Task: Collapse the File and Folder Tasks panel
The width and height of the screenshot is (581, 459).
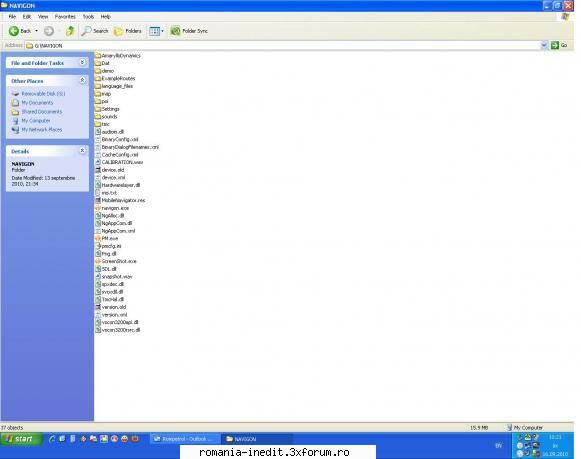Action: (82, 63)
